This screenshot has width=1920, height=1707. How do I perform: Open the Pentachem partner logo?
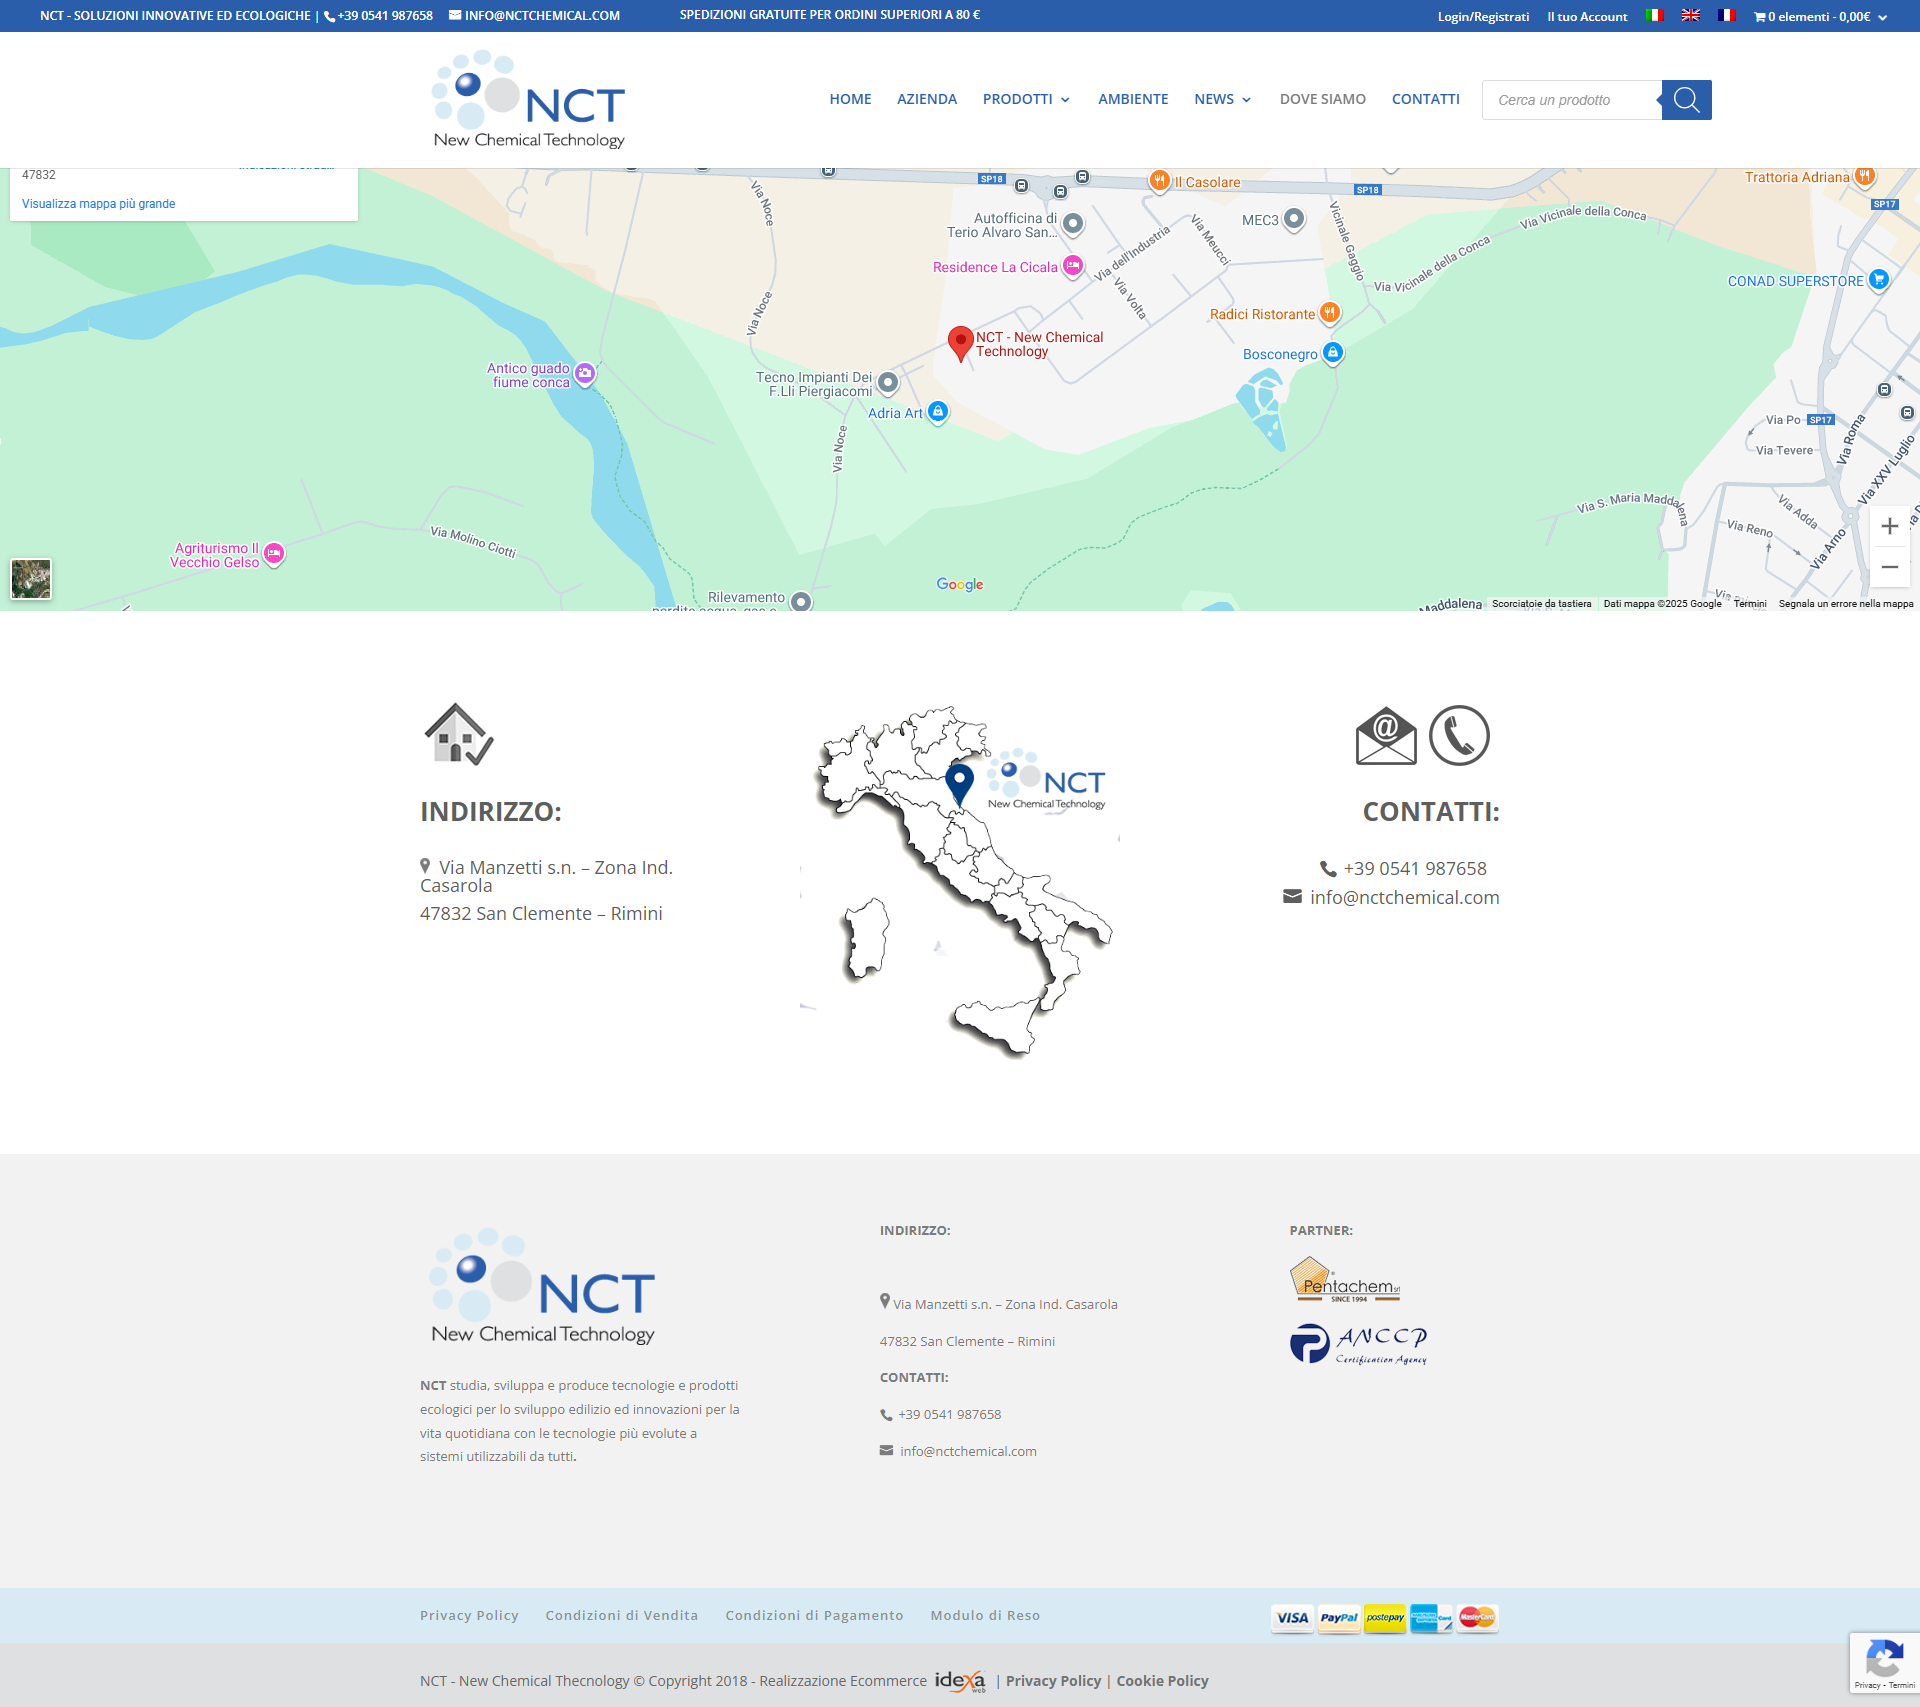1344,1279
